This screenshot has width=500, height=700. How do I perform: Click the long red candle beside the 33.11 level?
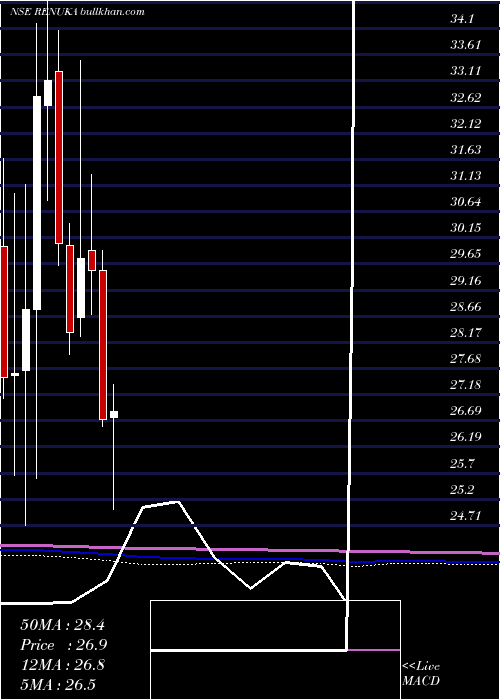coord(58,157)
